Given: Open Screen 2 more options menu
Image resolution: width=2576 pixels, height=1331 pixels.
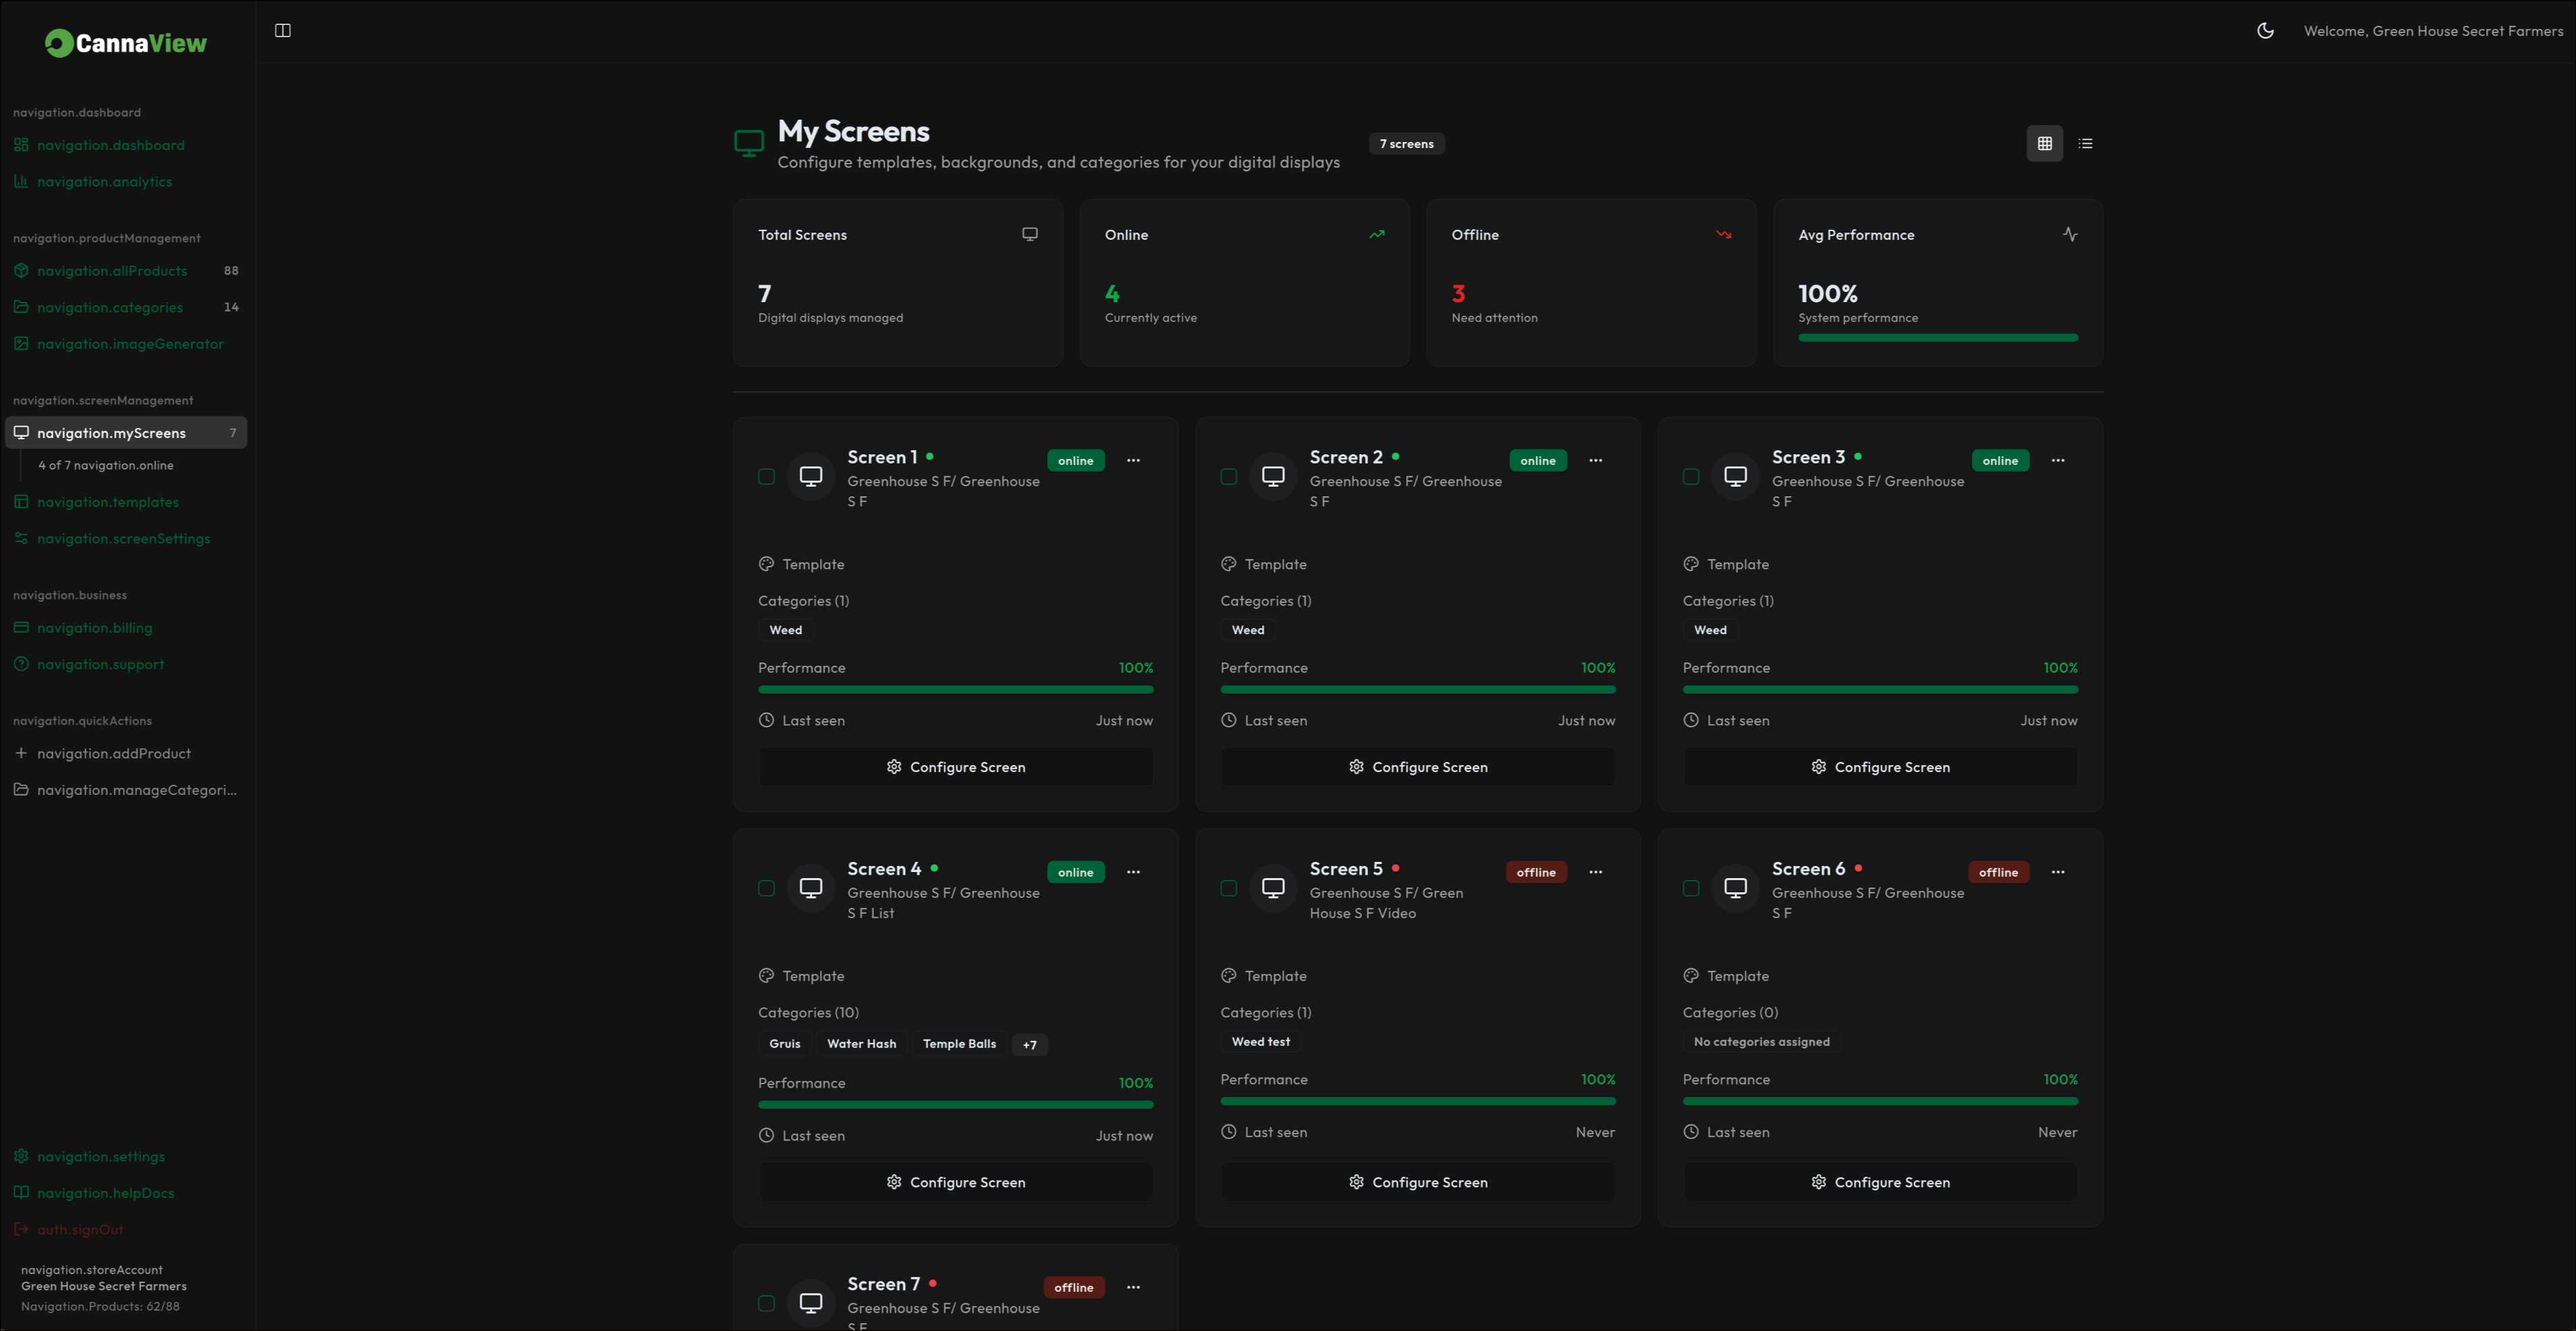Looking at the screenshot, I should [1595, 461].
